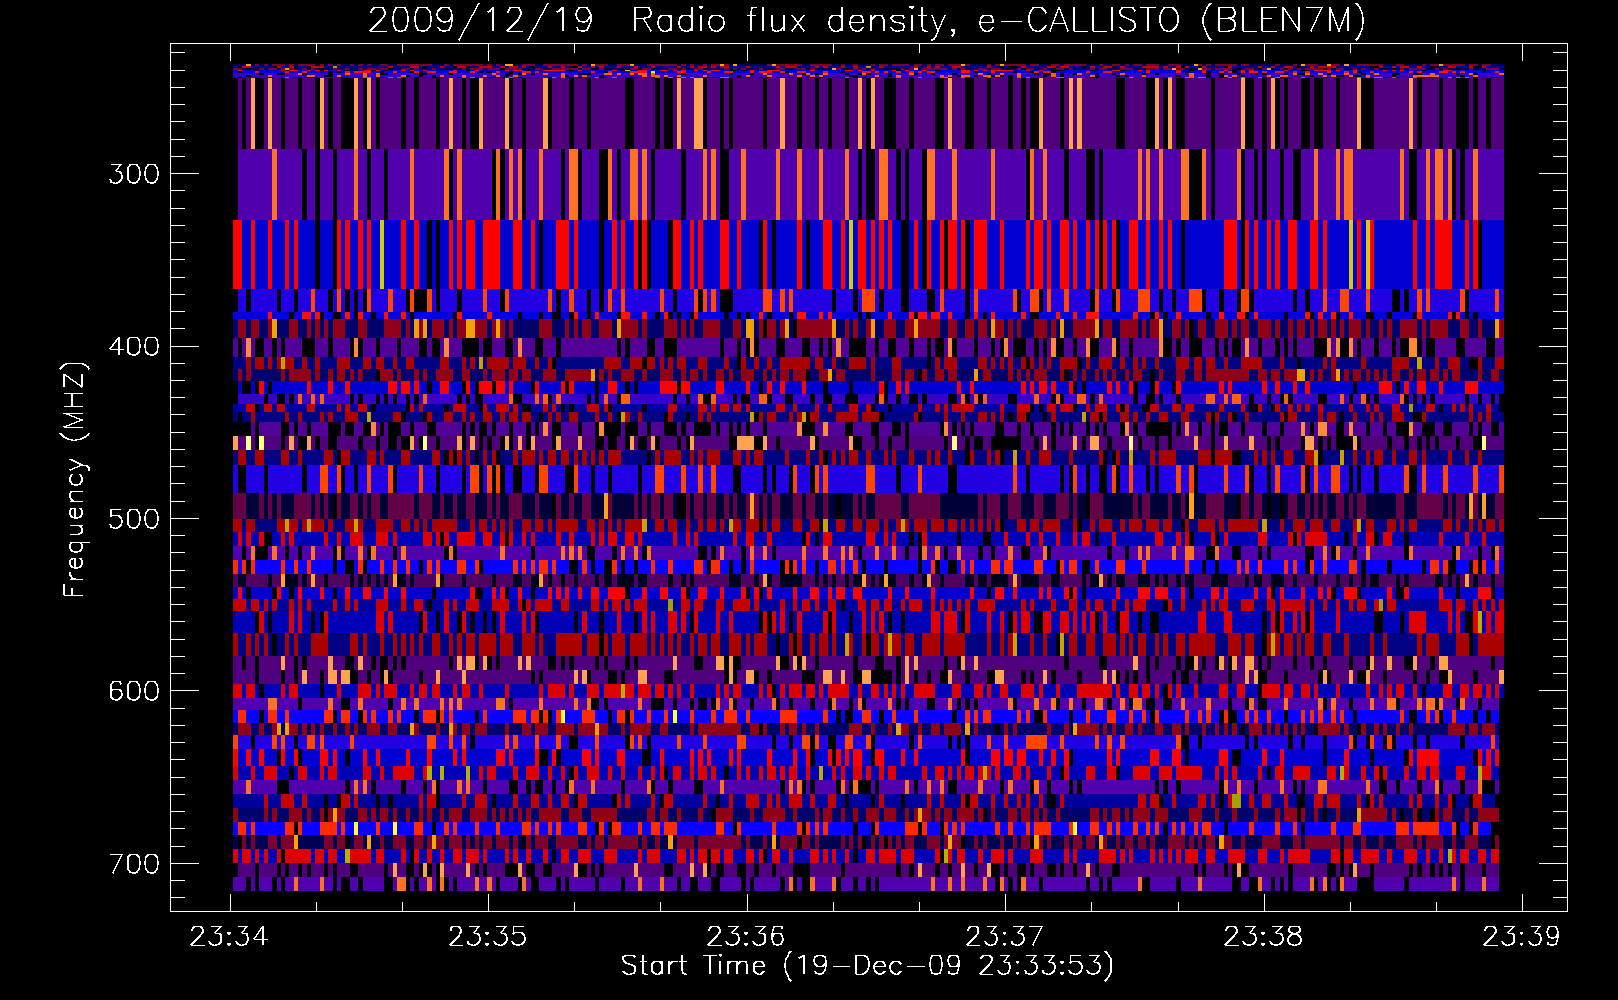Viewport: 1618px width, 1000px height.
Task: Click the frequency tick label "500"
Action: [x=134, y=519]
